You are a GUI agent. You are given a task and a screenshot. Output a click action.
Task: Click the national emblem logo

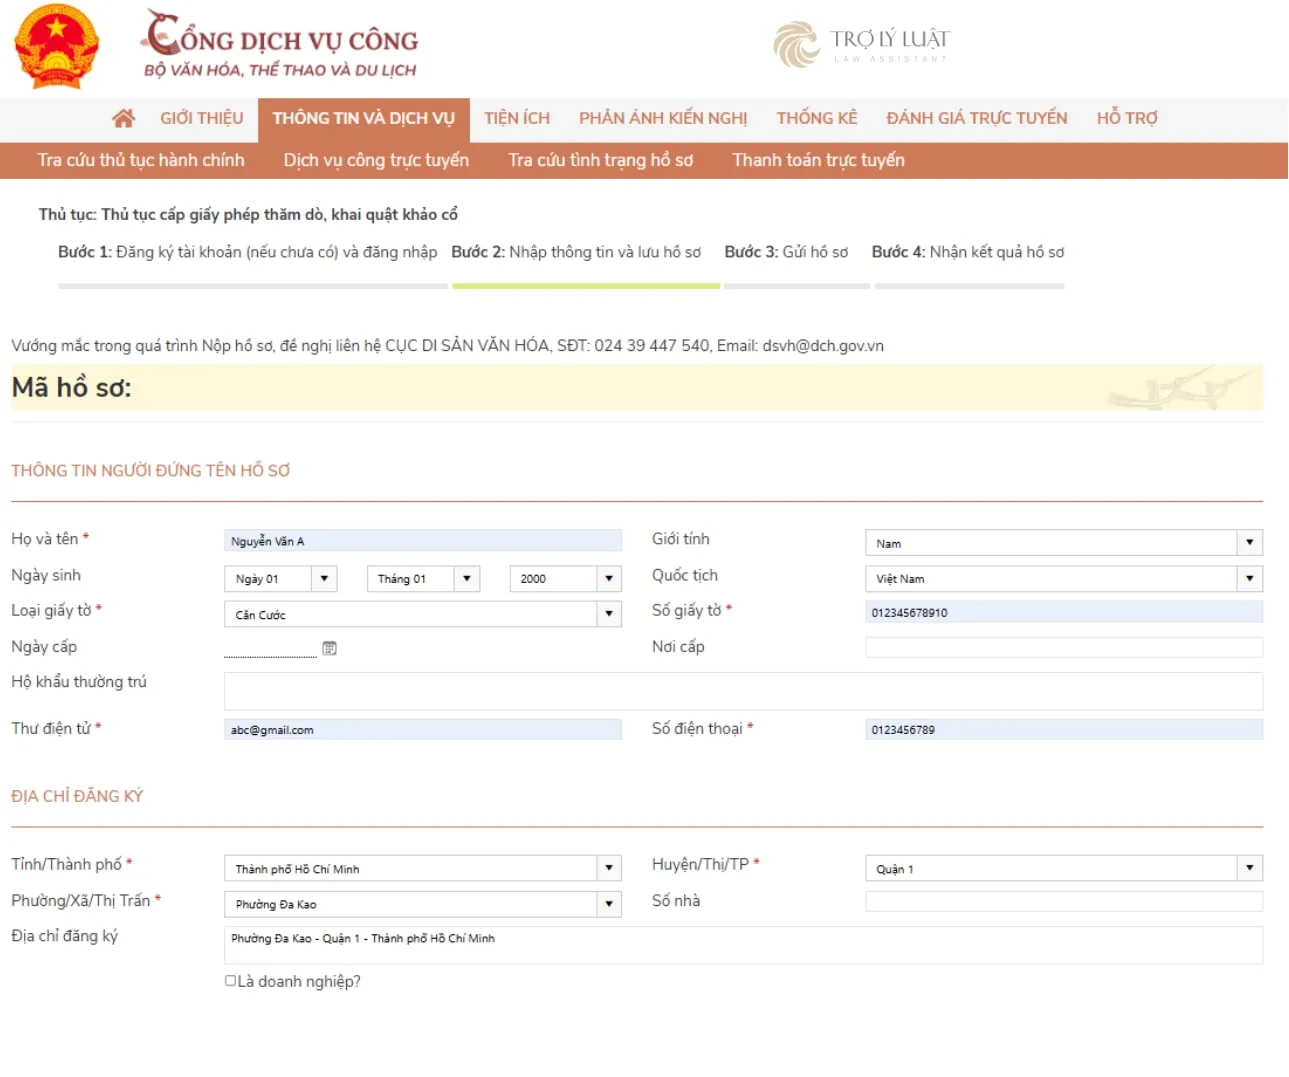56,47
